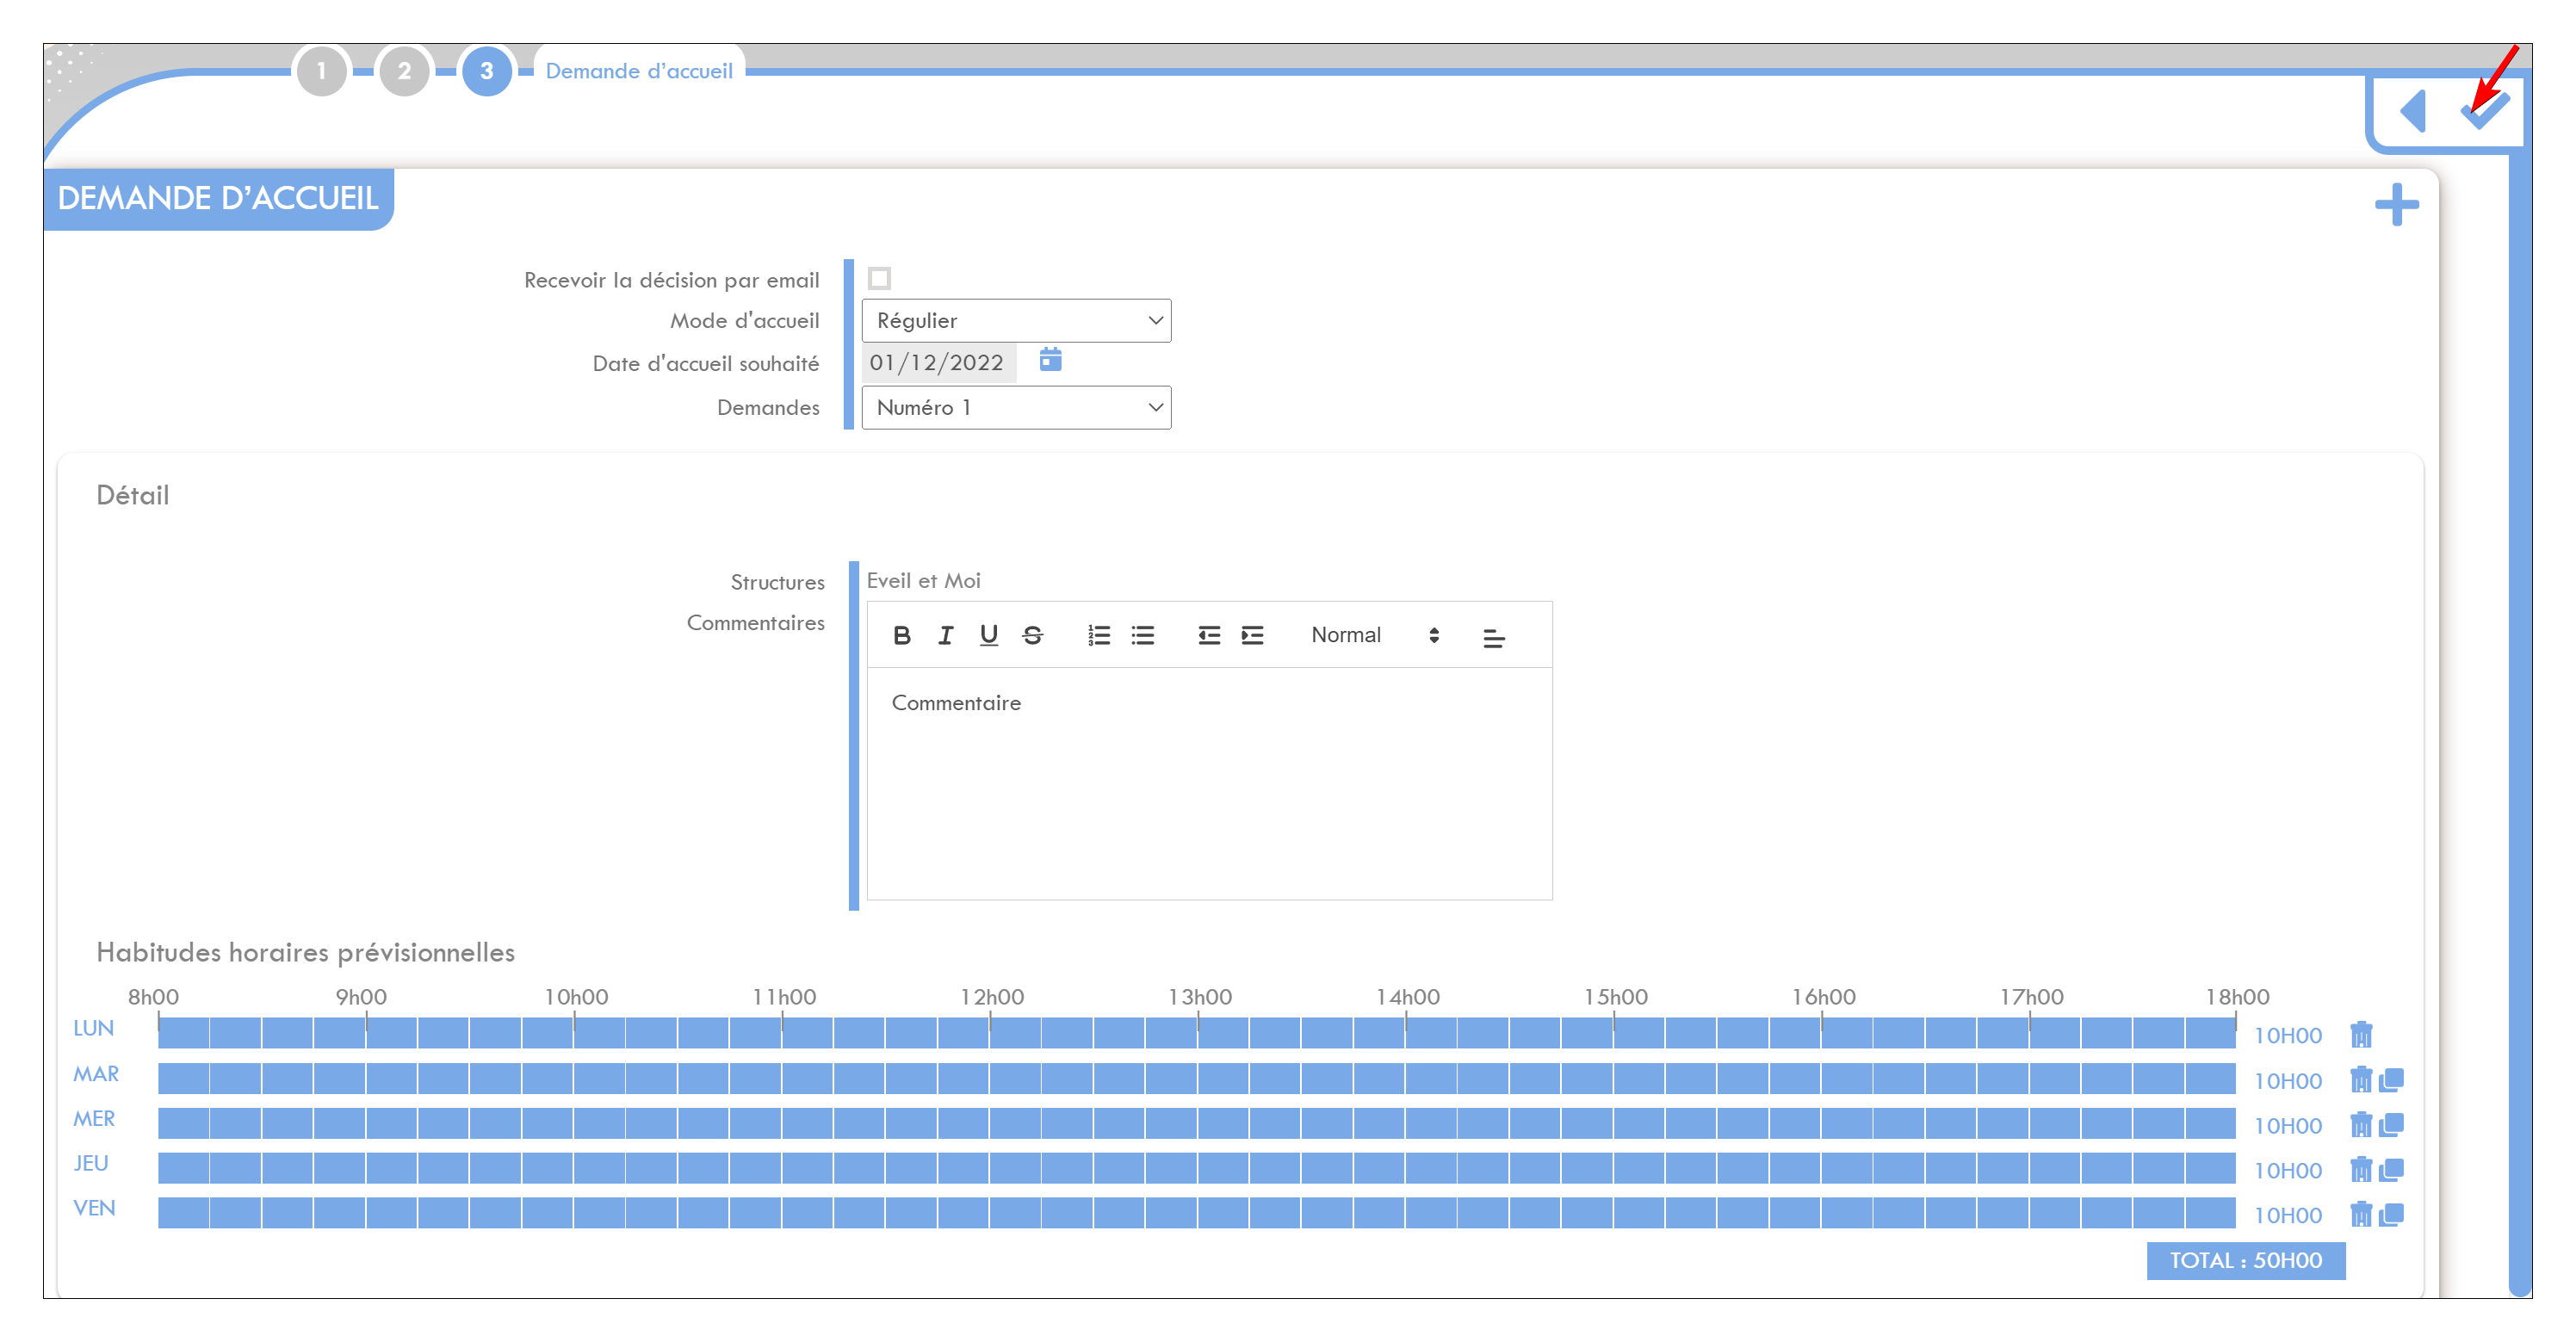Increase indent in the comment editor

(1253, 635)
